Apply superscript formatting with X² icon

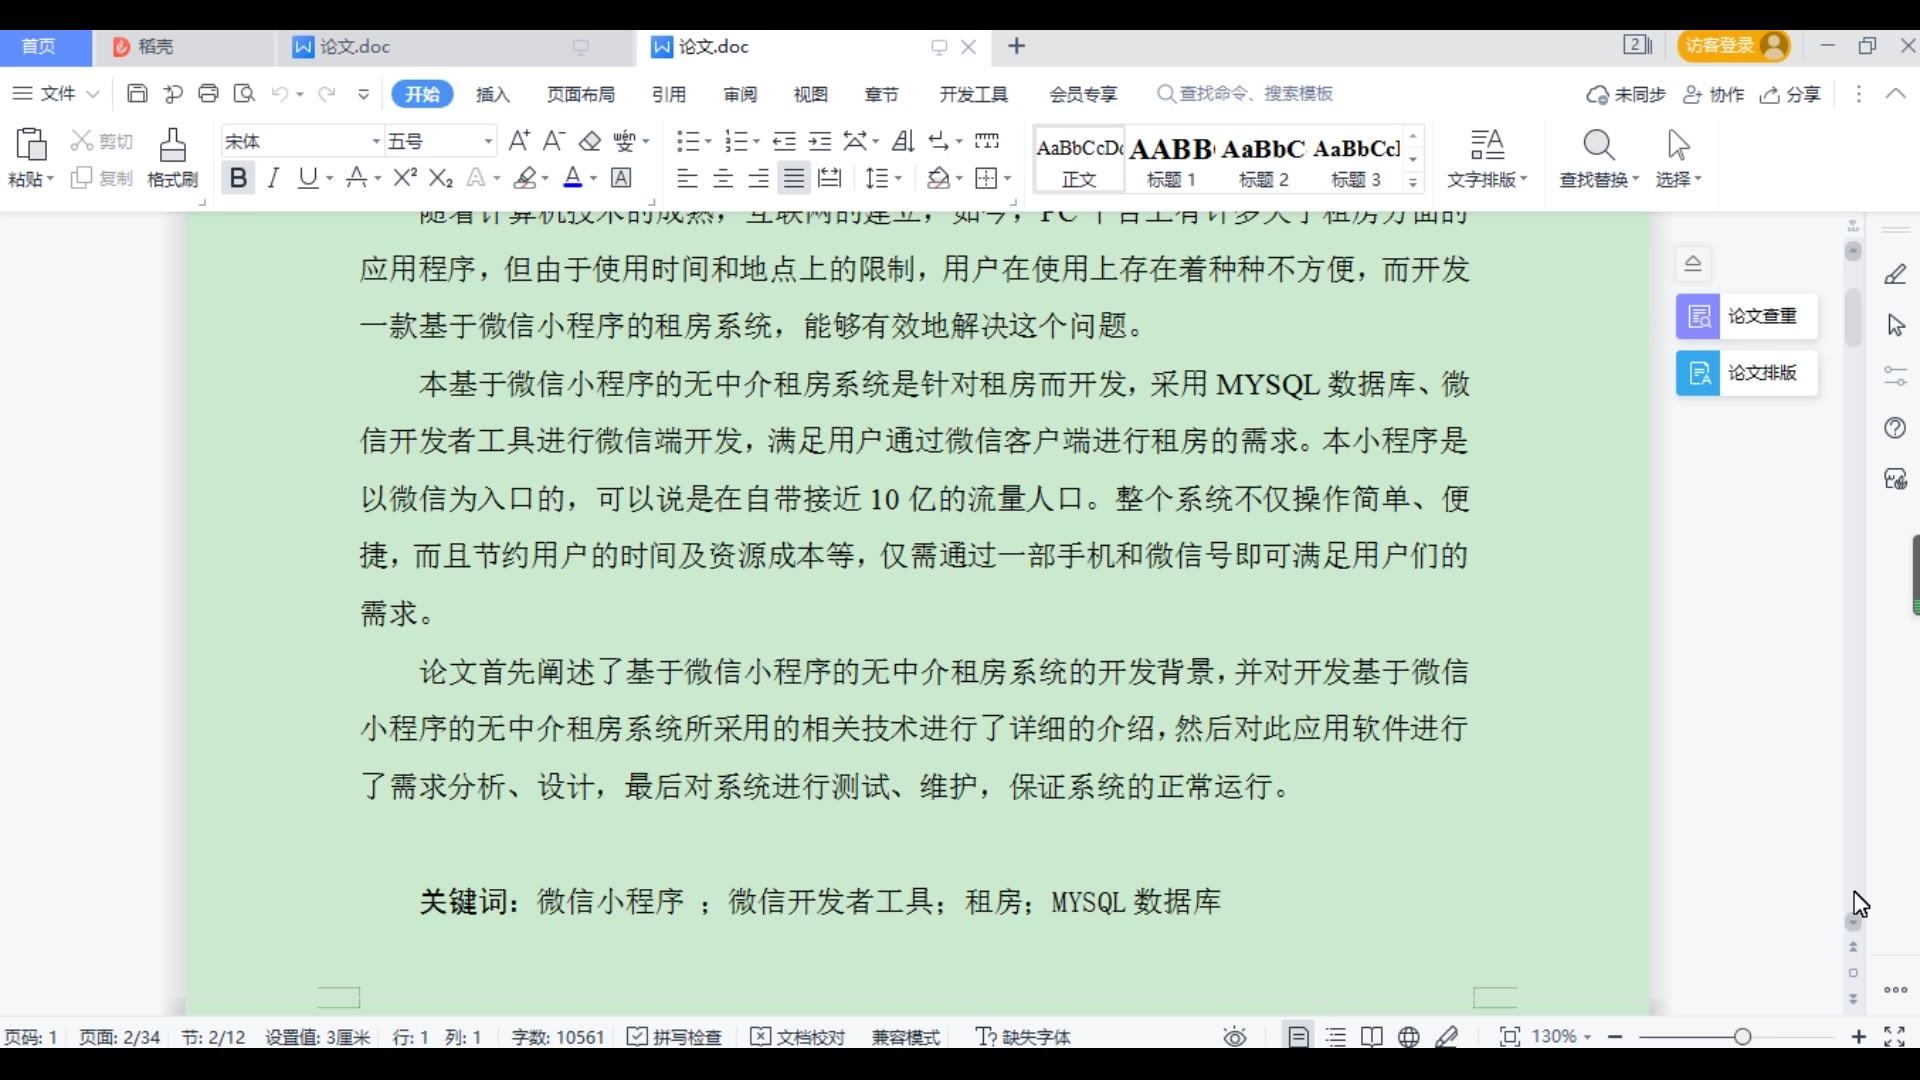pyautogui.click(x=404, y=178)
